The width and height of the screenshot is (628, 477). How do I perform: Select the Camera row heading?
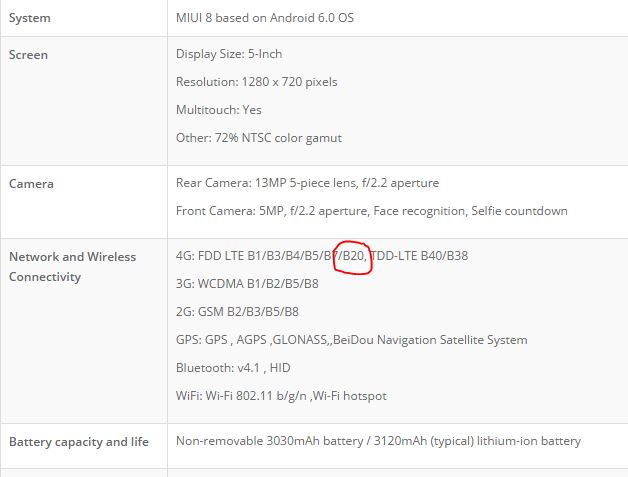click(31, 184)
